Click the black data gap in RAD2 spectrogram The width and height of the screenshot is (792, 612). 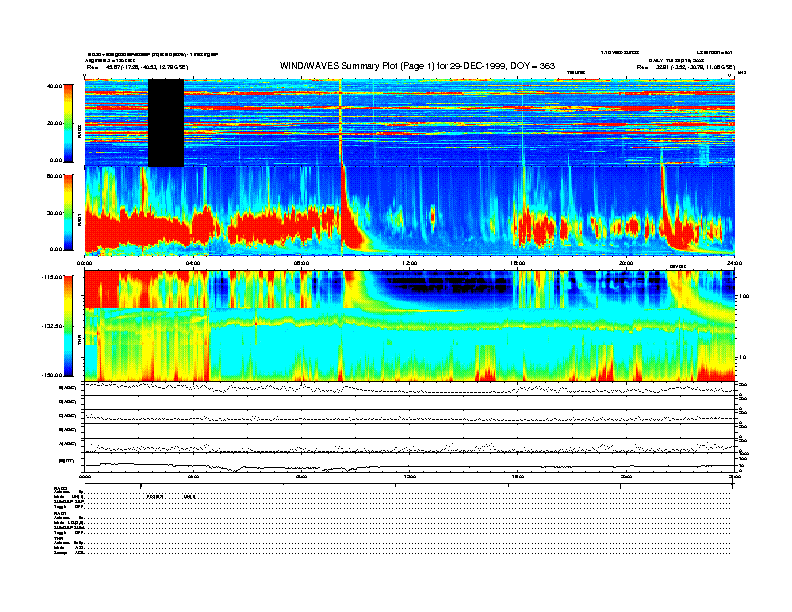point(166,123)
